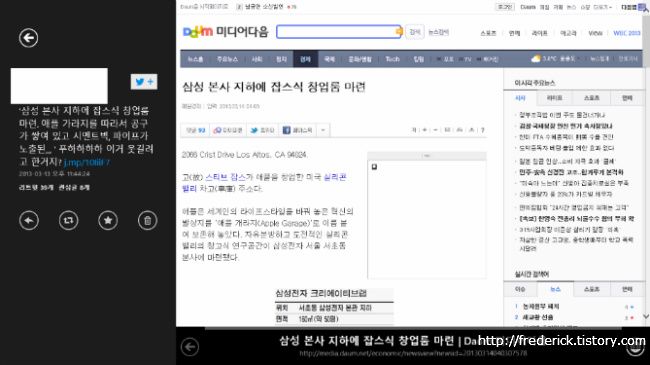The height and width of the screenshot is (365, 650).
Task: Go back with the top-left arrow button
Action: (x=28, y=38)
